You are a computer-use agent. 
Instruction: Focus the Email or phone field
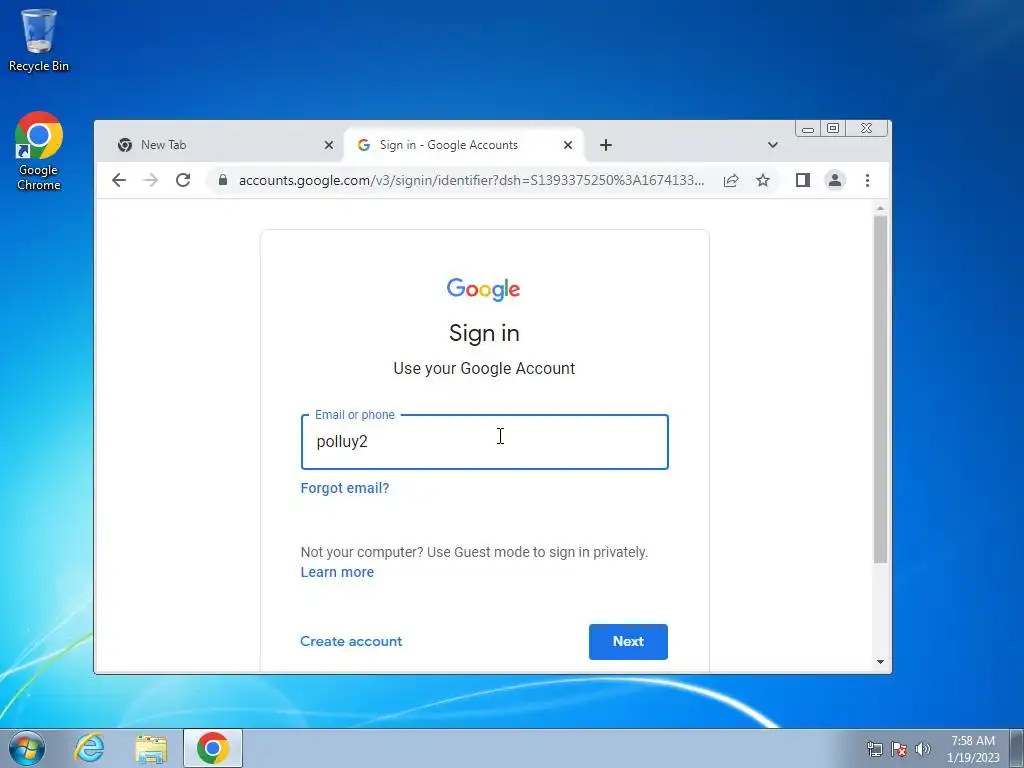485,442
